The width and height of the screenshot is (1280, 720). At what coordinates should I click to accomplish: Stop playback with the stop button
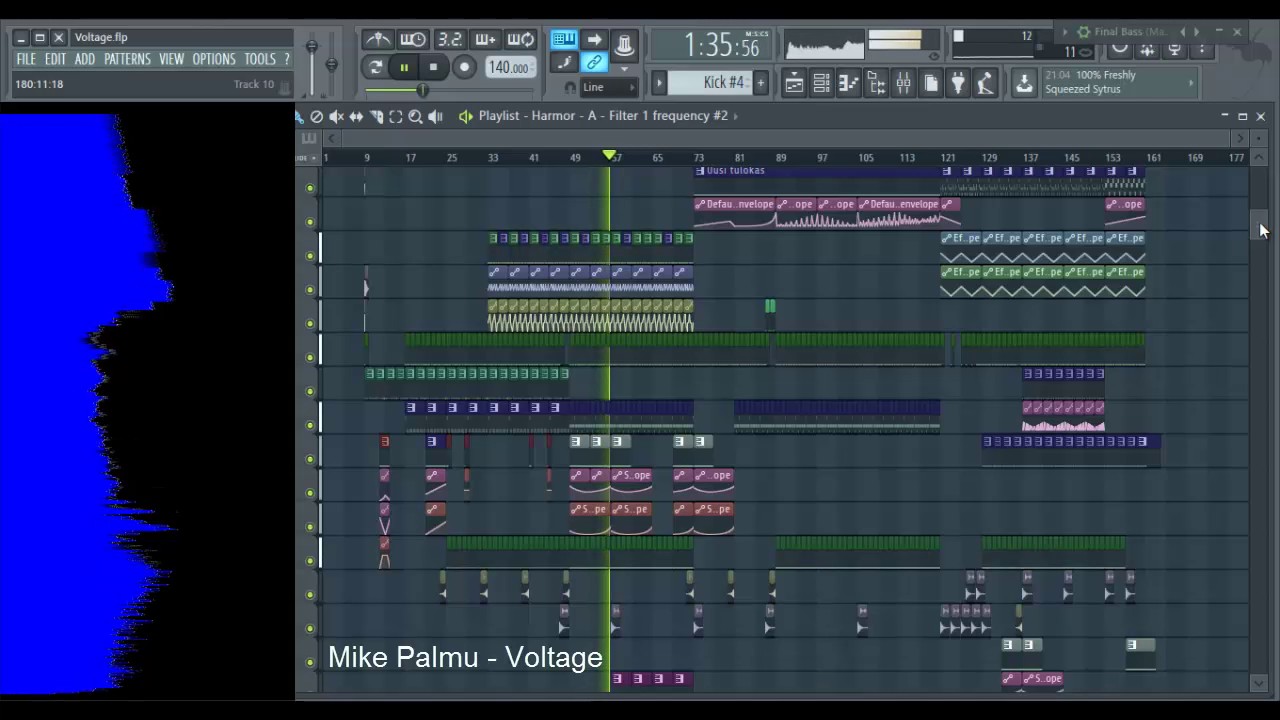433,67
